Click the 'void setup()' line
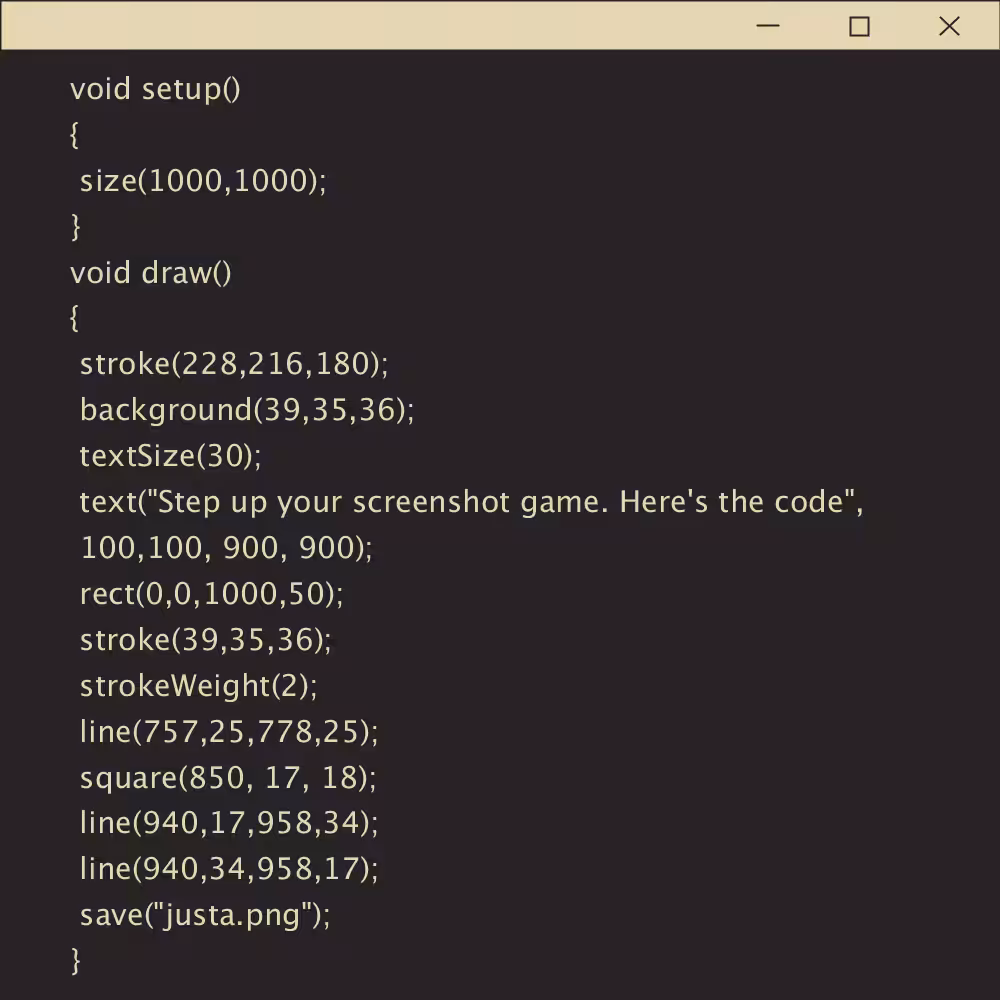The image size is (1000, 1000). pos(155,89)
